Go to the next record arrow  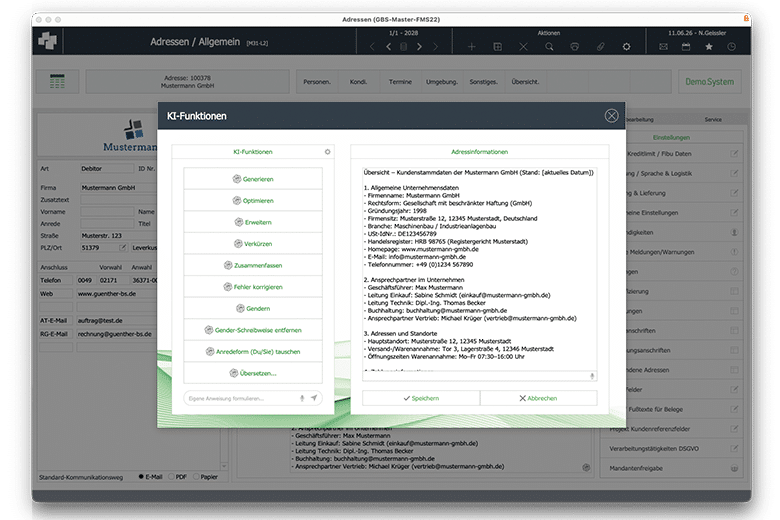tap(419, 47)
